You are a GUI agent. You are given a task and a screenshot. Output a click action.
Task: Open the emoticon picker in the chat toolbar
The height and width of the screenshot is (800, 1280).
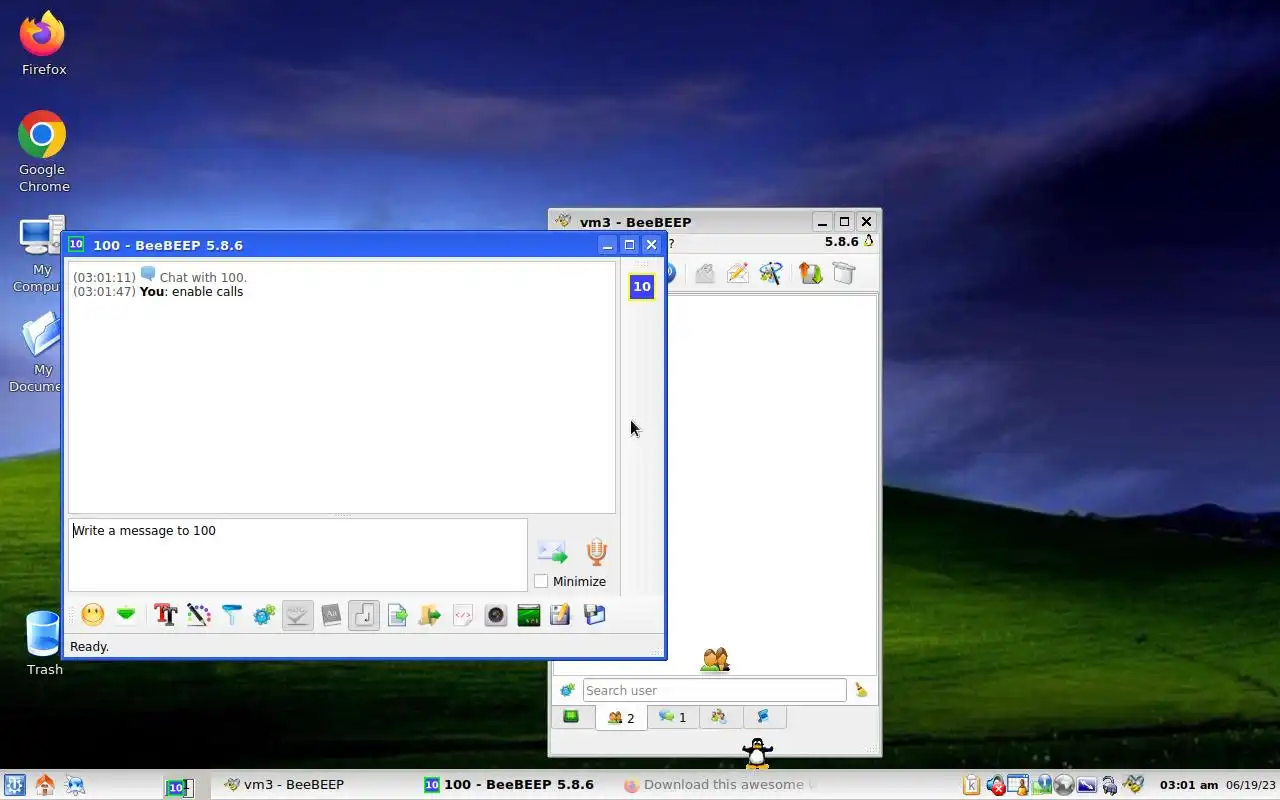coord(93,615)
